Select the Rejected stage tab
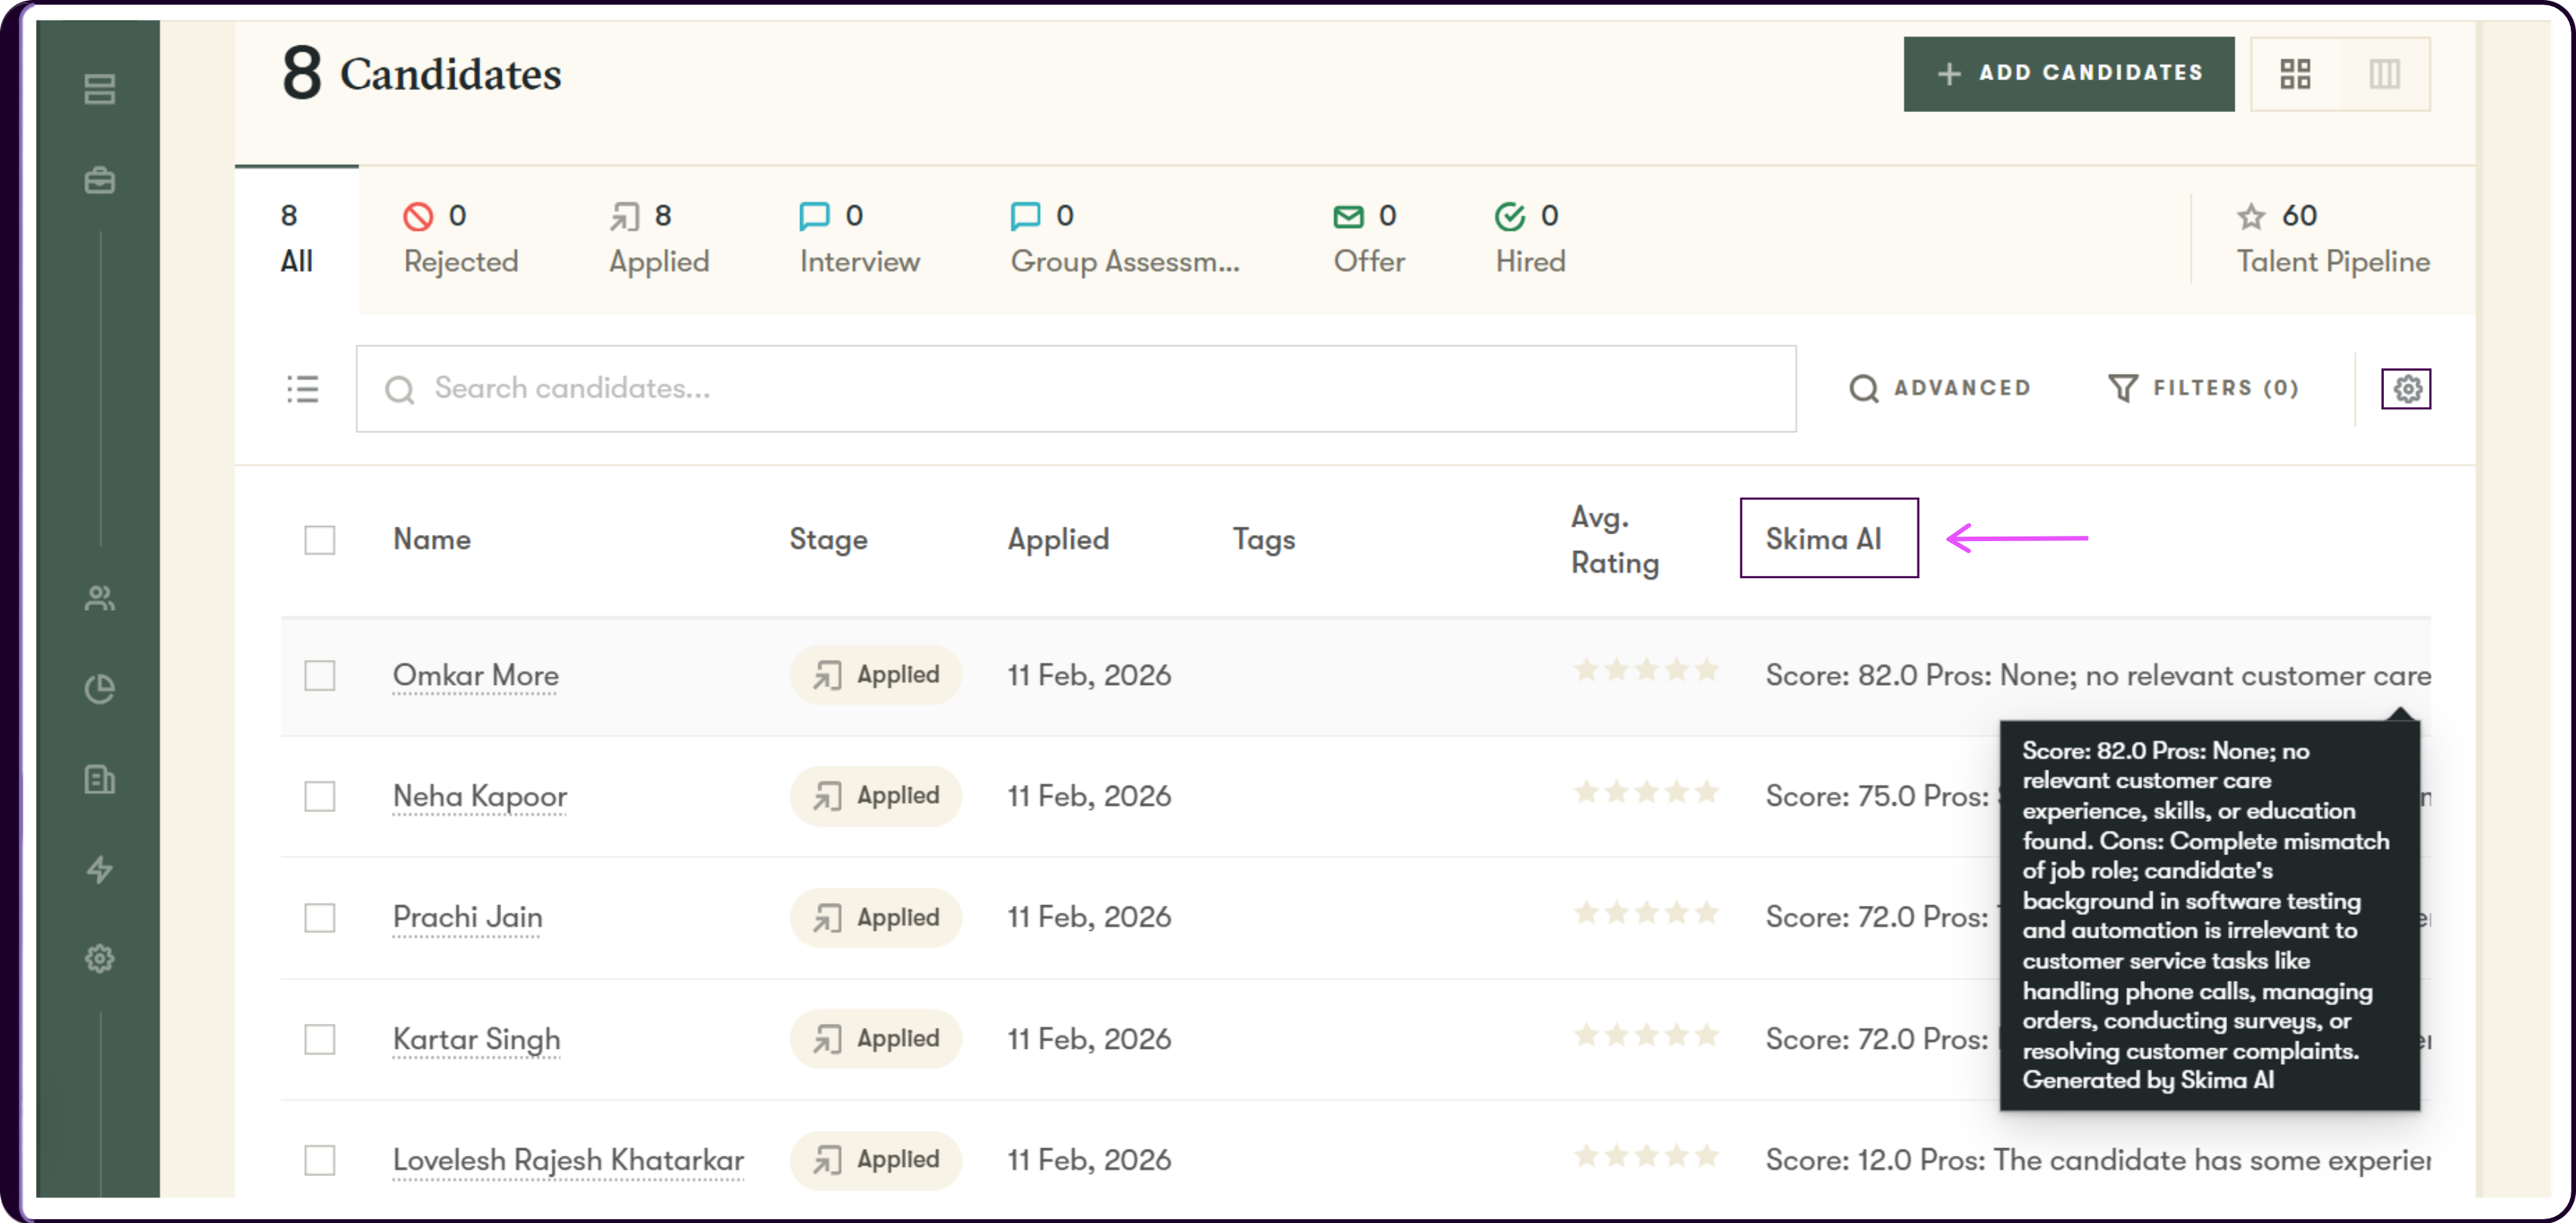This screenshot has height=1223, width=2576. pyautogui.click(x=461, y=239)
